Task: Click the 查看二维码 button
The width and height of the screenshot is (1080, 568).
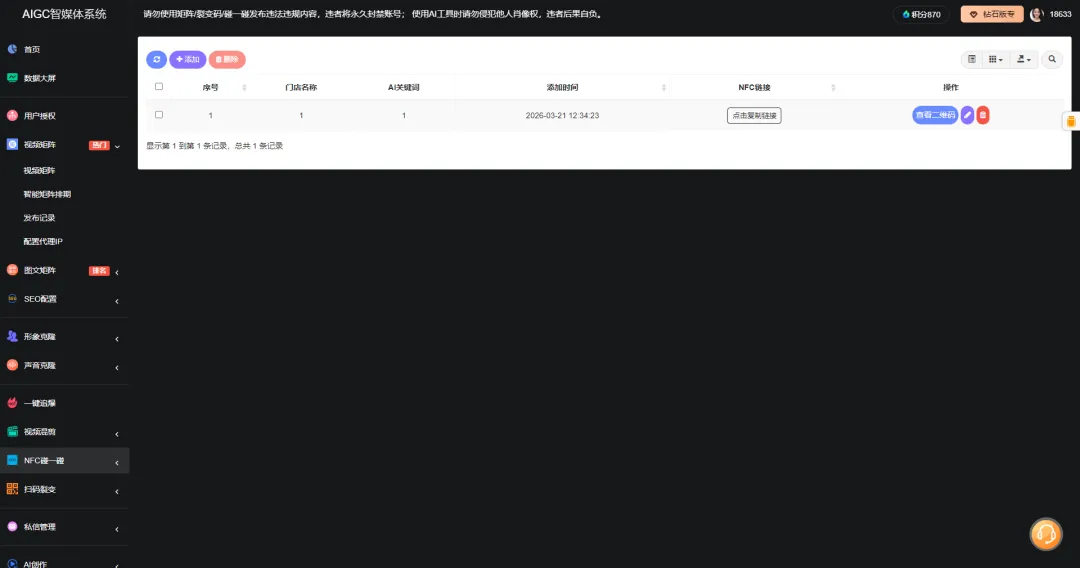Action: pos(935,115)
